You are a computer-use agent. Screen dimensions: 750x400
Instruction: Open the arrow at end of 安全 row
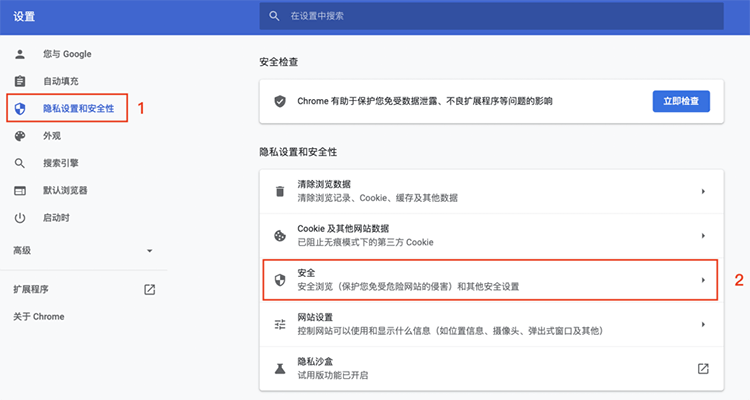click(x=703, y=280)
